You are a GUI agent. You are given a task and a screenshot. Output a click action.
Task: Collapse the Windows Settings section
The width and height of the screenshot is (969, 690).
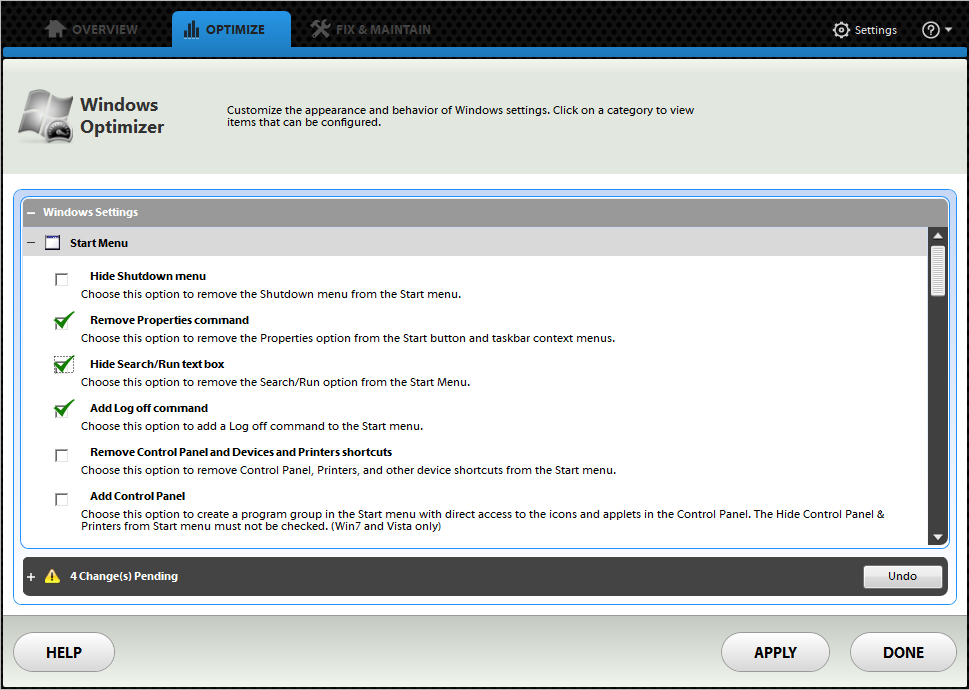click(x=31, y=212)
